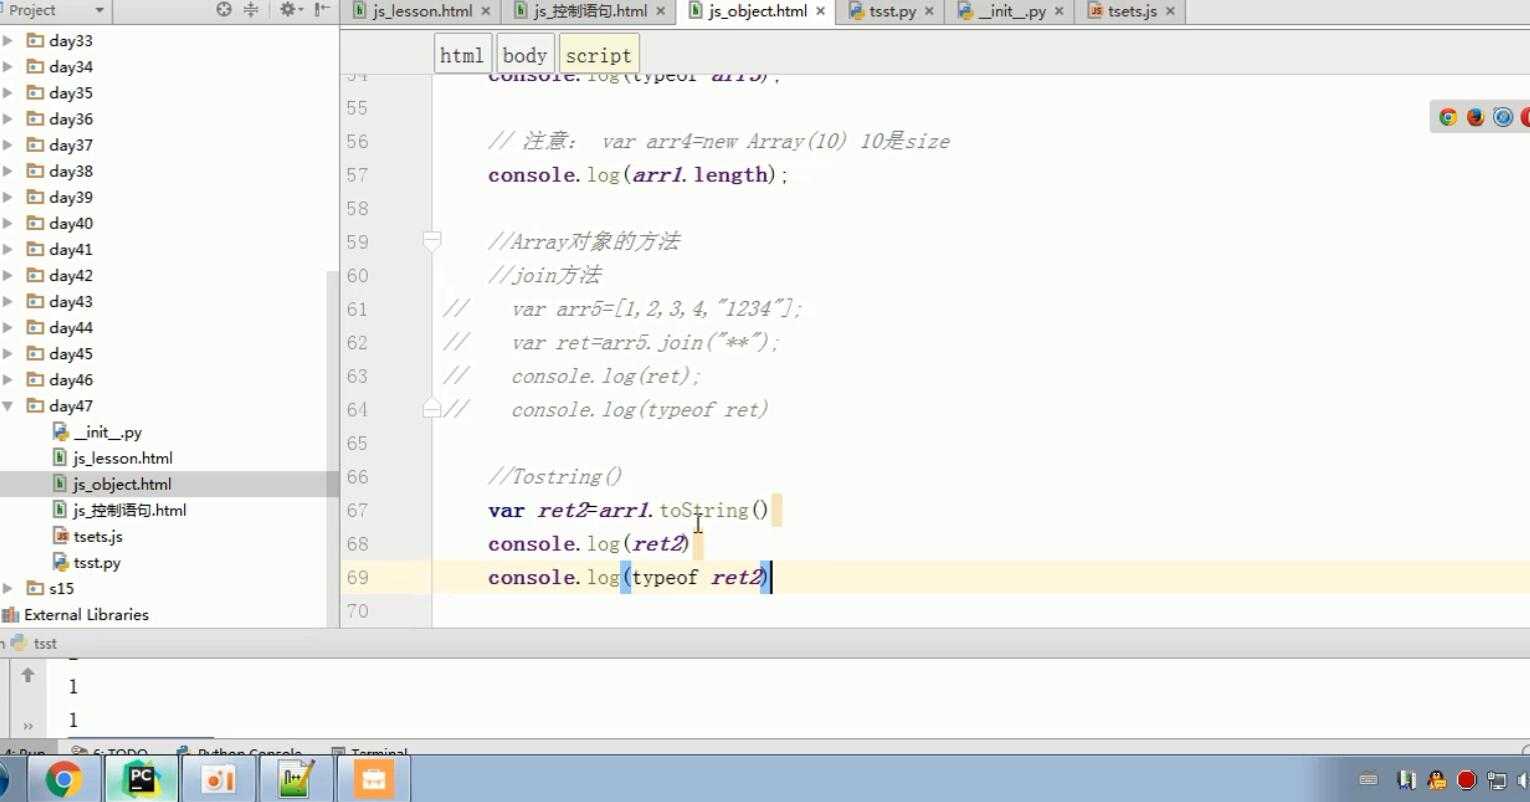Image resolution: width=1530 pixels, height=802 pixels.
Task: Close the tsst.py tab
Action: pos(929,11)
